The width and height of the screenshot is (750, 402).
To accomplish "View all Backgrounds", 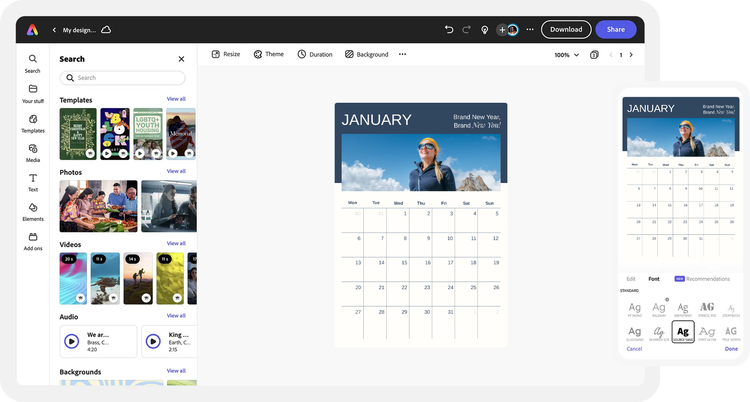I will click(x=176, y=370).
